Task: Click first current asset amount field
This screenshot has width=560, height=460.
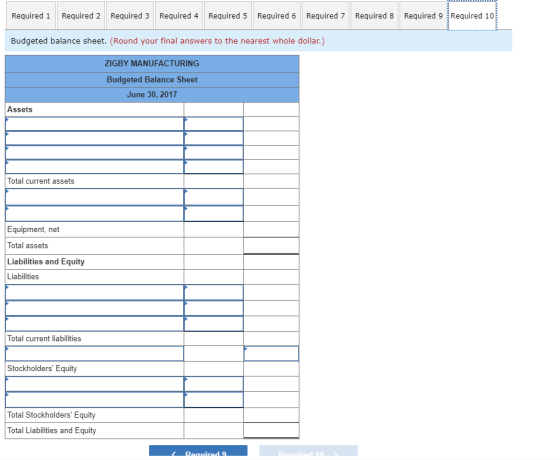Action: pos(214,124)
